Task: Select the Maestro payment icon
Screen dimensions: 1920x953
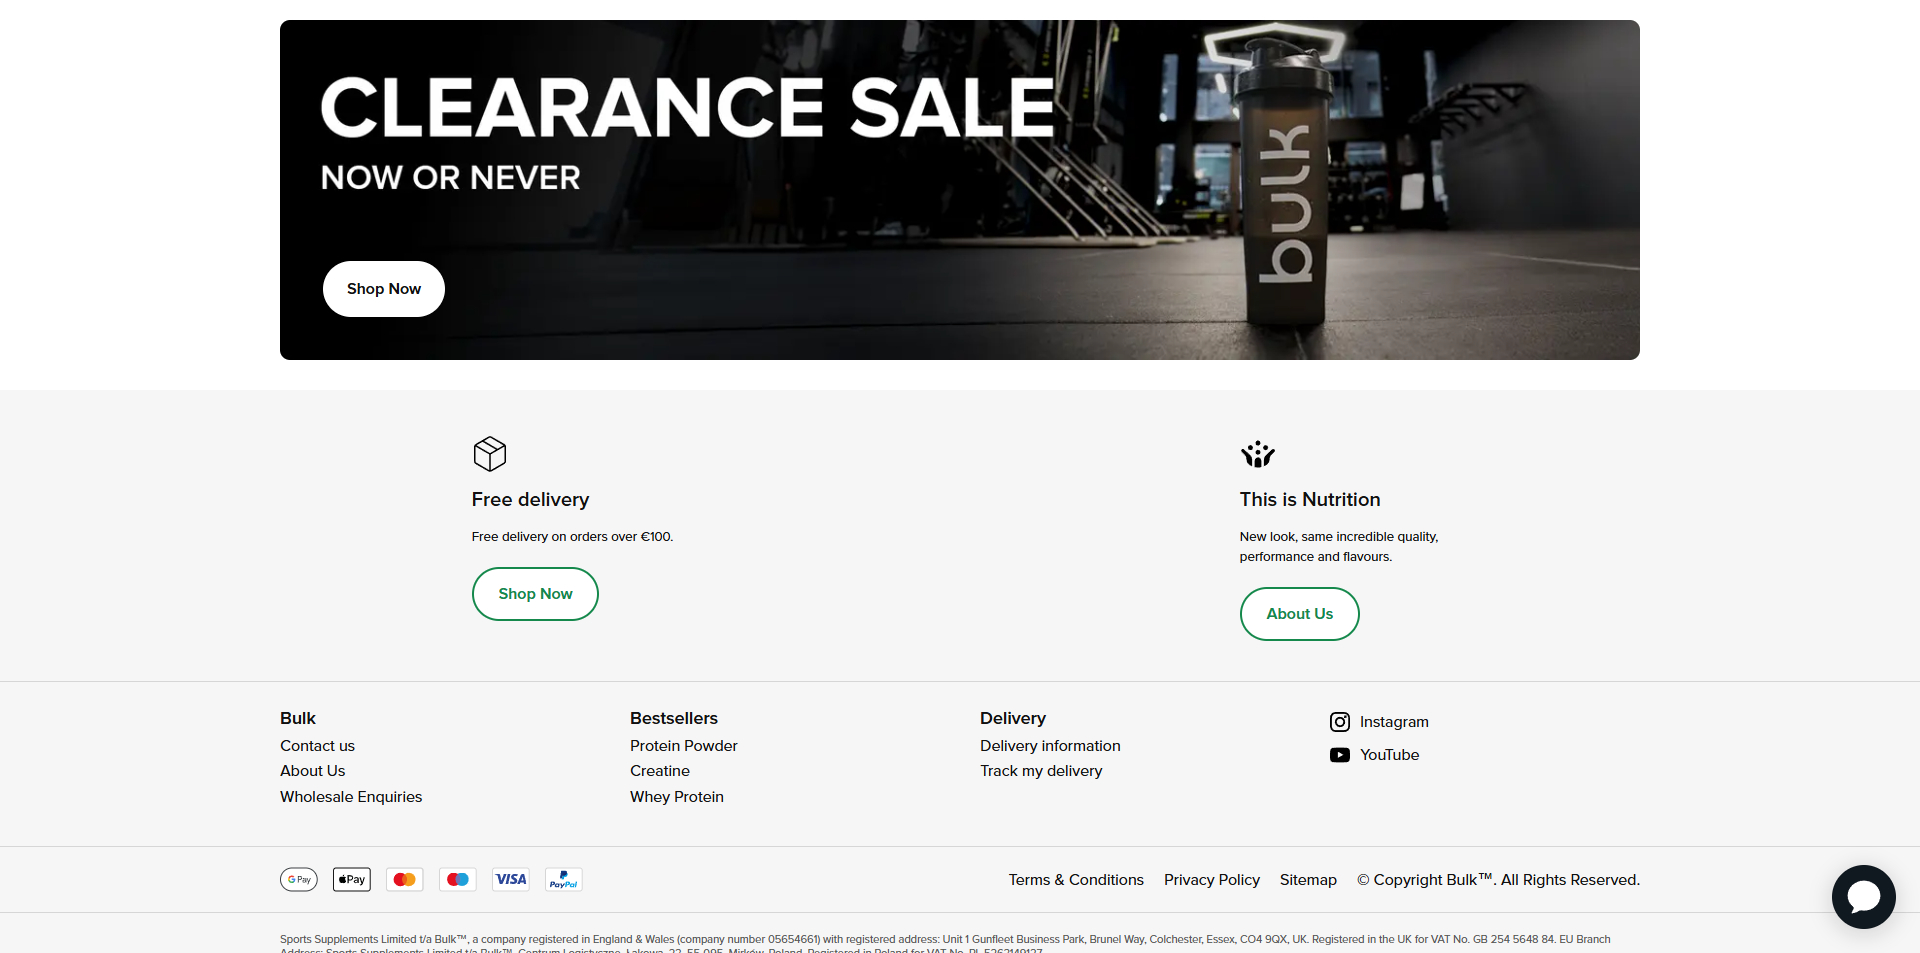Action: [457, 880]
